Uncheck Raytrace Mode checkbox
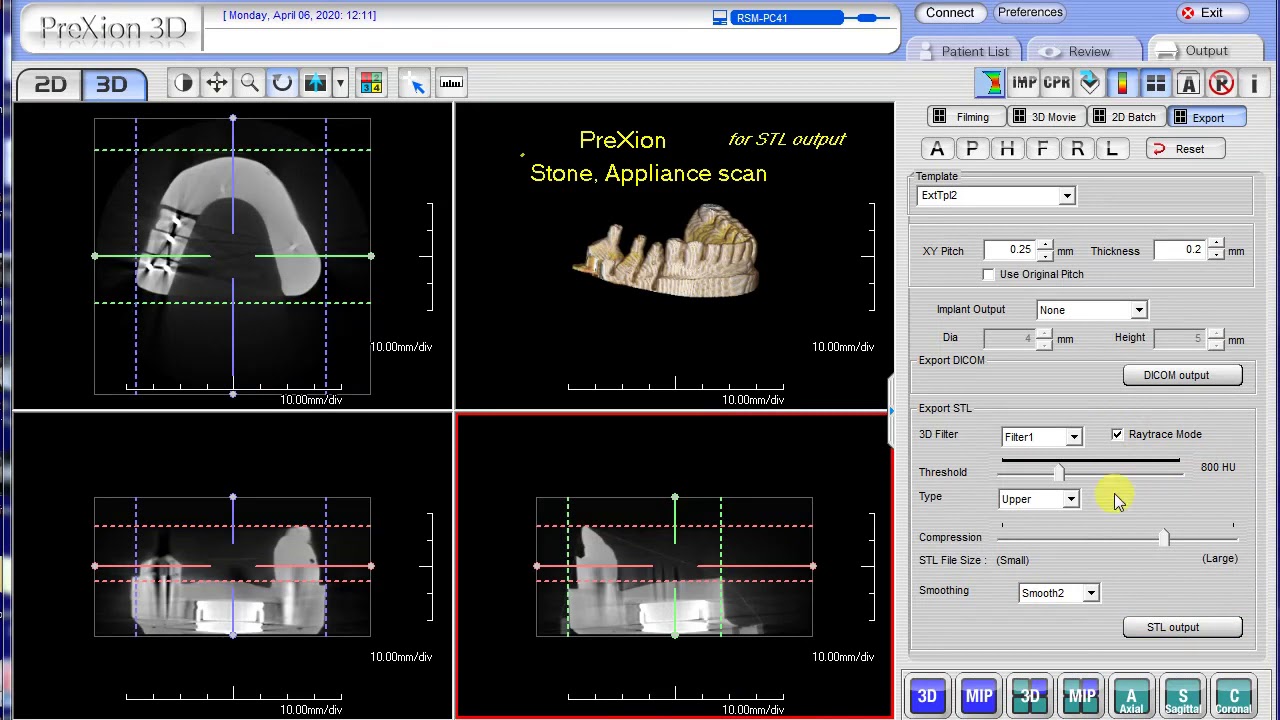Image resolution: width=1280 pixels, height=720 pixels. point(1117,434)
